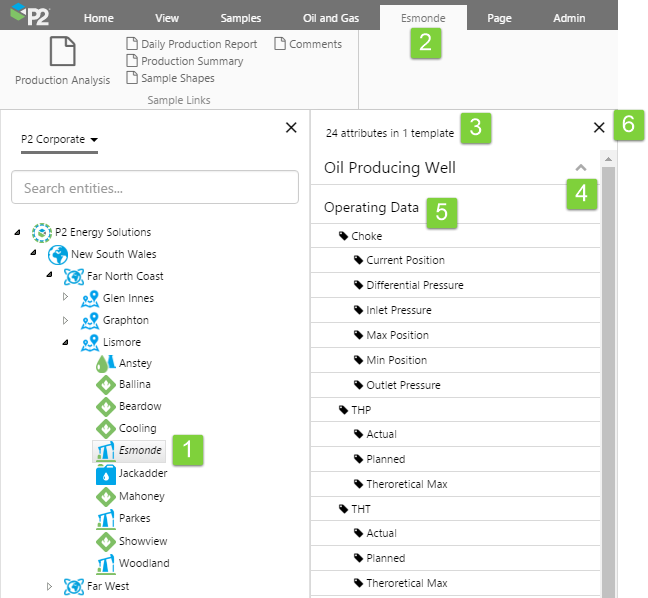The height and width of the screenshot is (598, 648).
Task: Open the Samples ribbon tab
Action: (240, 18)
